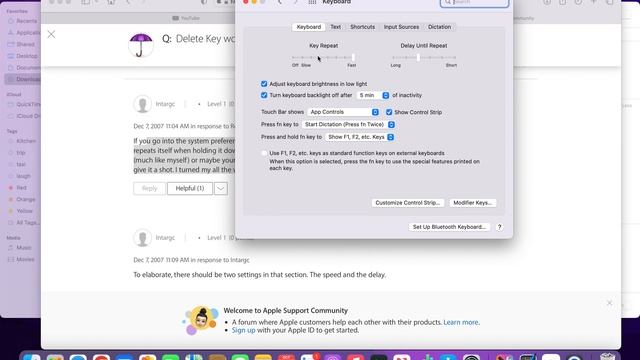Viewport: 640px width, 360px height.
Task: Click the Customize Control Strip button
Action: [x=408, y=203]
